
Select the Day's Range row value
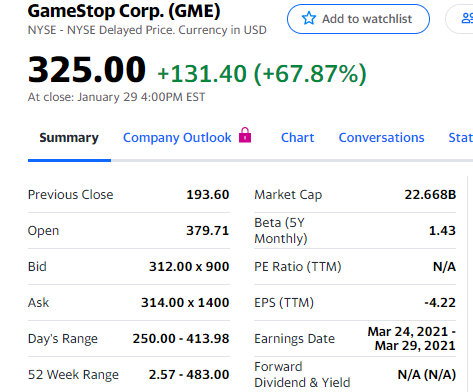[x=181, y=339]
